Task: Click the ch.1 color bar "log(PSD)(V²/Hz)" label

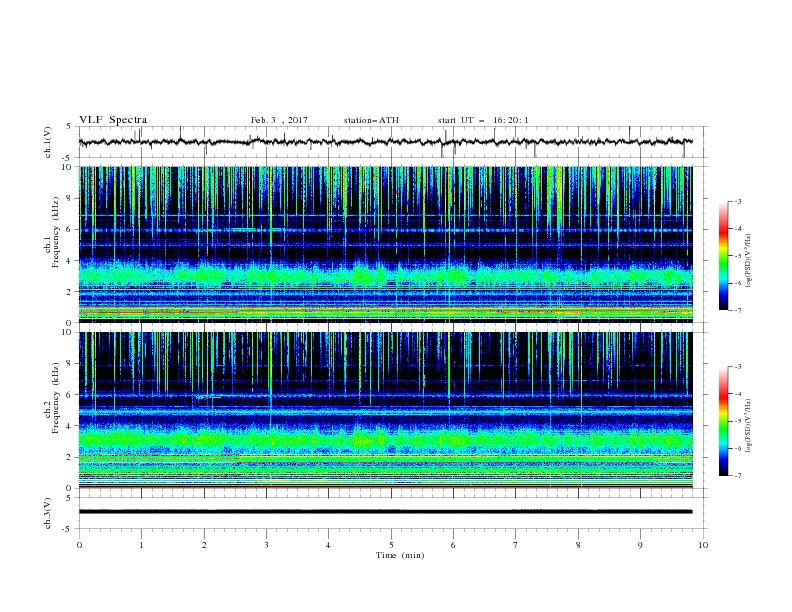Action: [749, 261]
